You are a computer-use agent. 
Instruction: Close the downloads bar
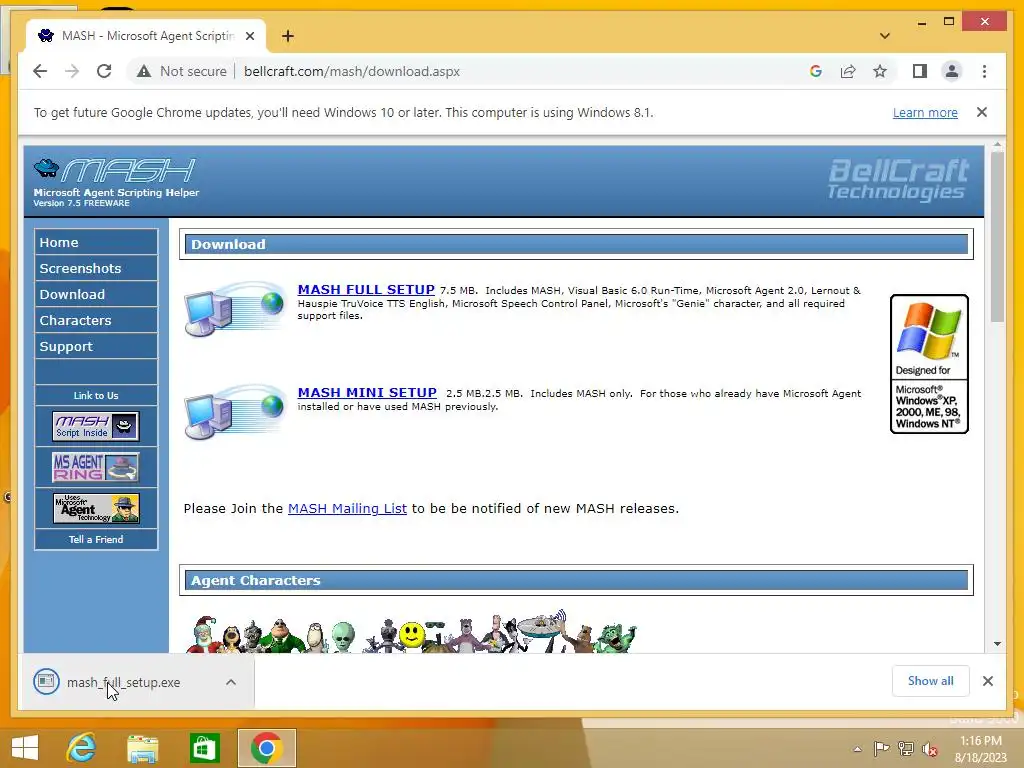(x=987, y=681)
